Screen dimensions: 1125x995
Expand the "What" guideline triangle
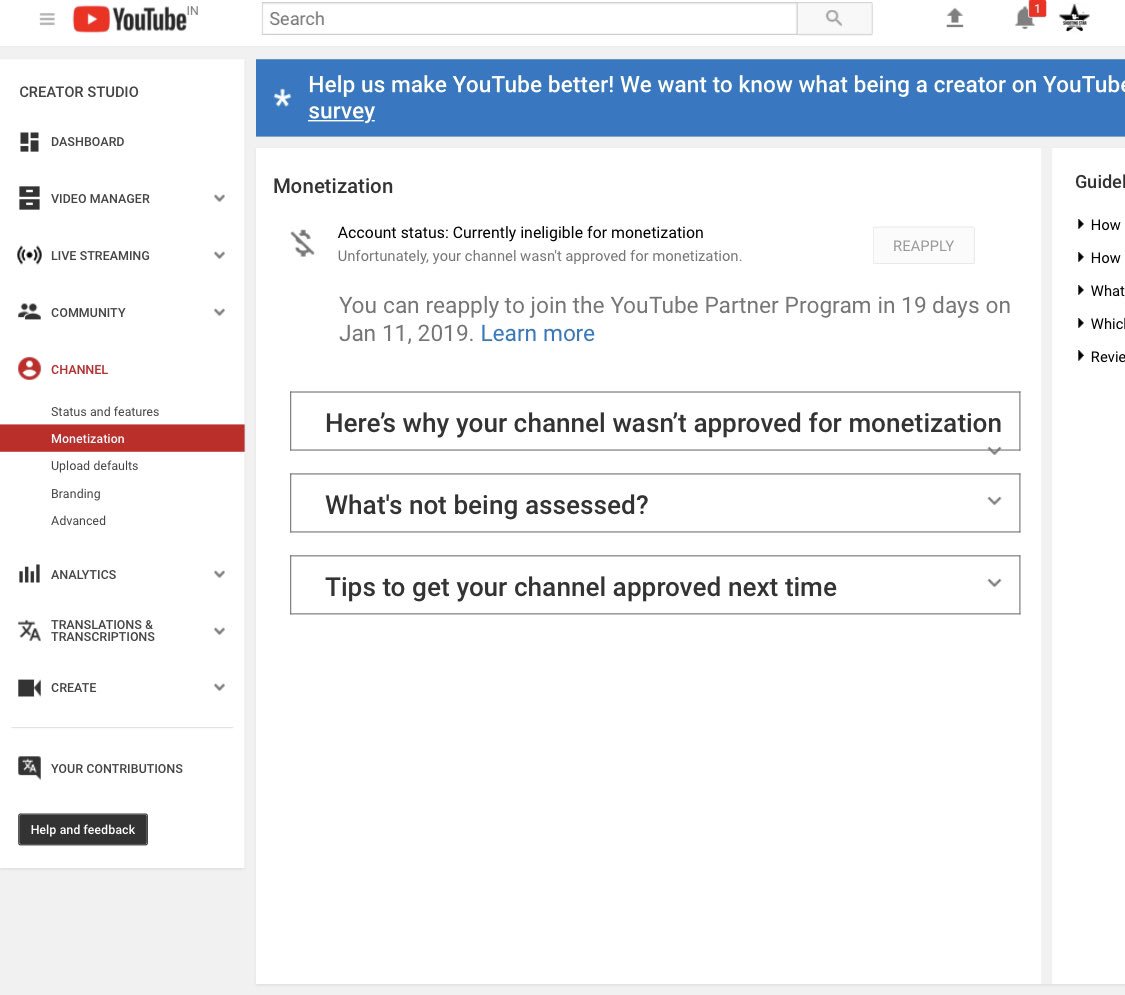(x=1081, y=290)
